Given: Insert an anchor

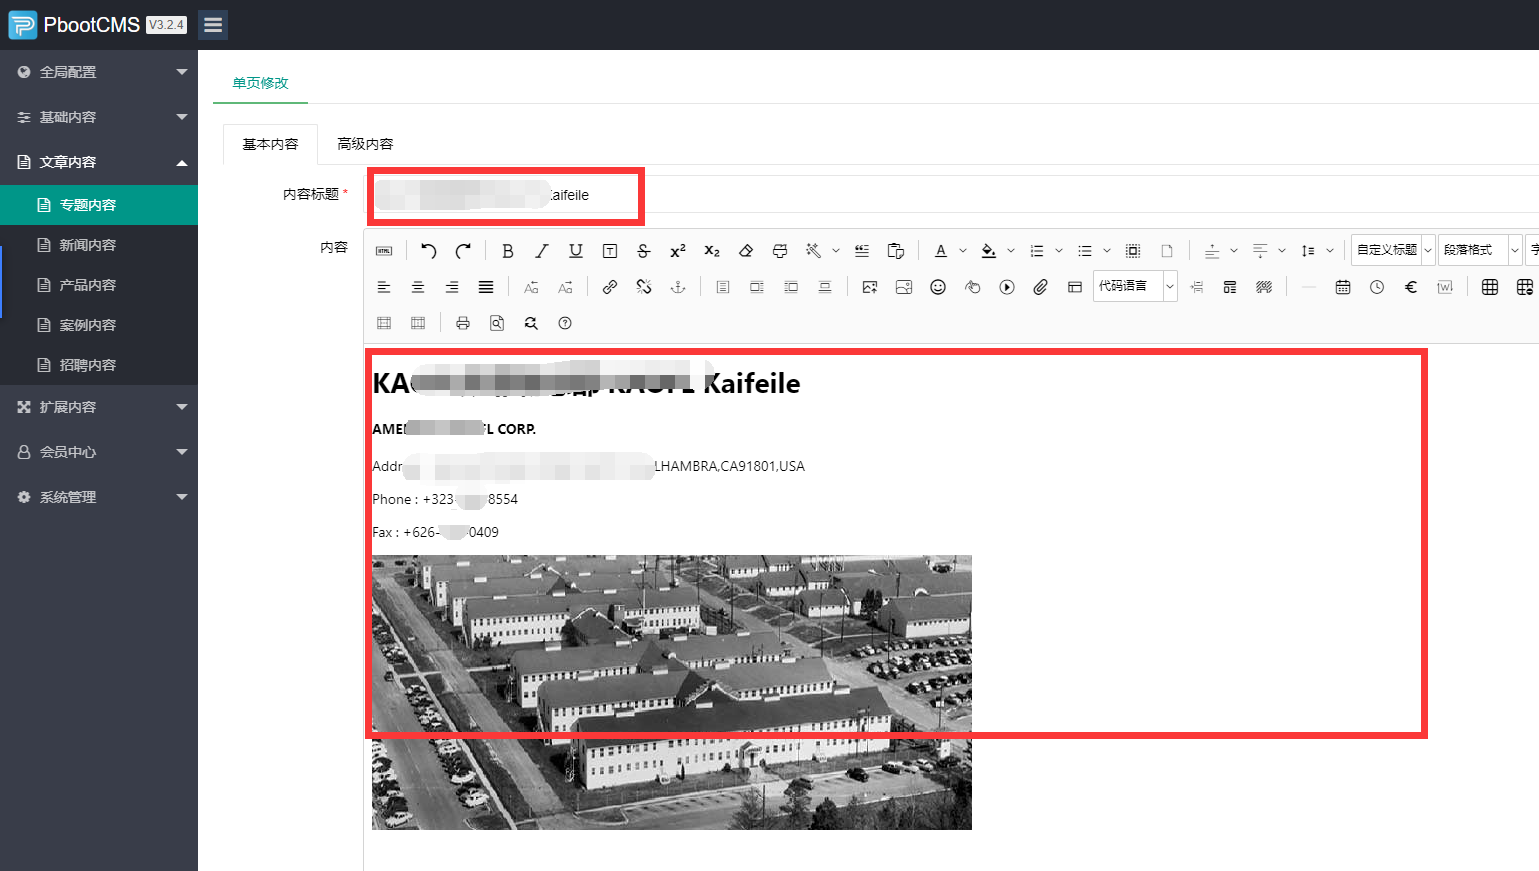Looking at the screenshot, I should [678, 287].
